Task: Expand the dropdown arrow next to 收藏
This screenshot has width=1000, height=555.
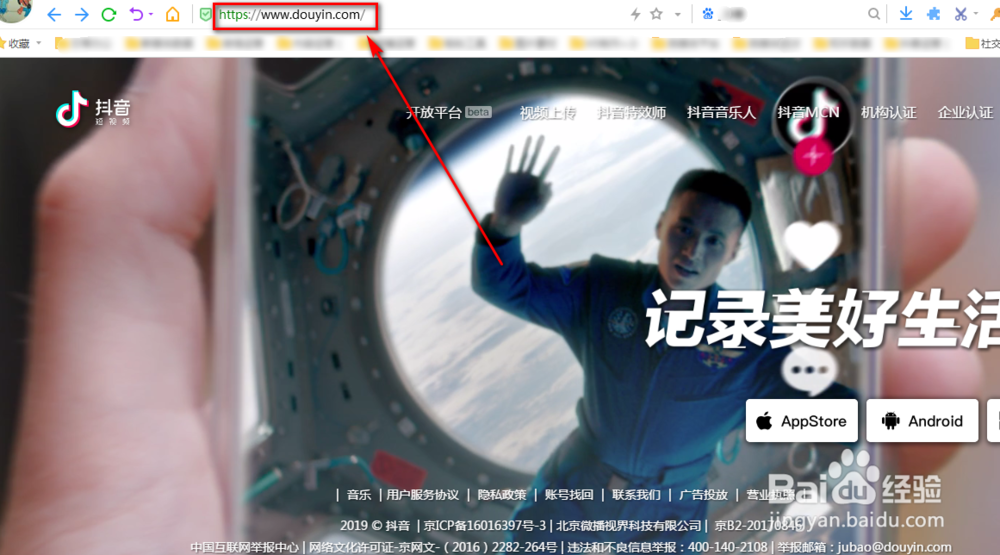Action: (x=39, y=43)
